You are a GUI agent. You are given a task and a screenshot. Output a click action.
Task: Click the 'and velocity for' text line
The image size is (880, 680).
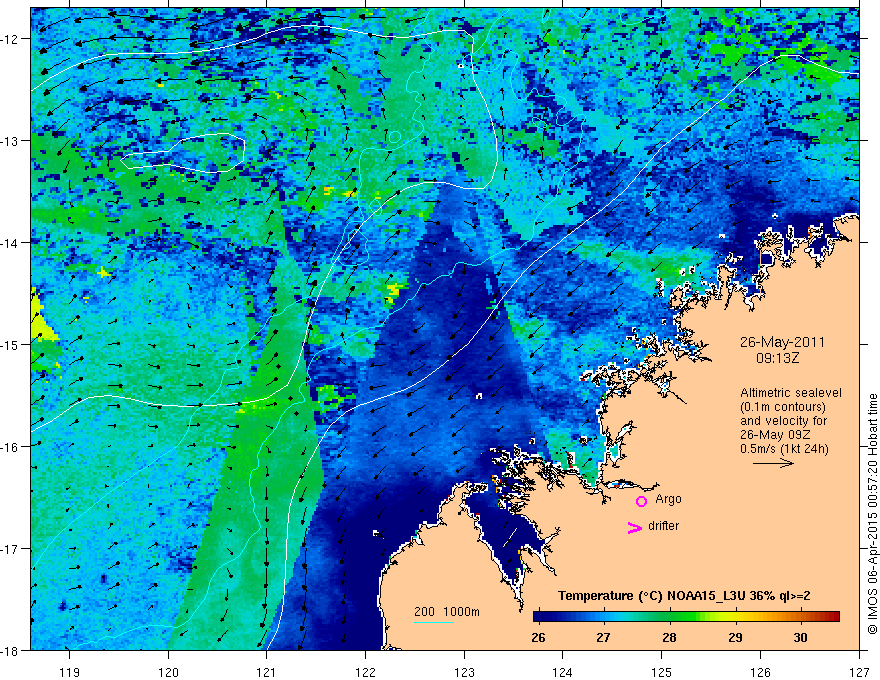pyautogui.click(x=783, y=421)
